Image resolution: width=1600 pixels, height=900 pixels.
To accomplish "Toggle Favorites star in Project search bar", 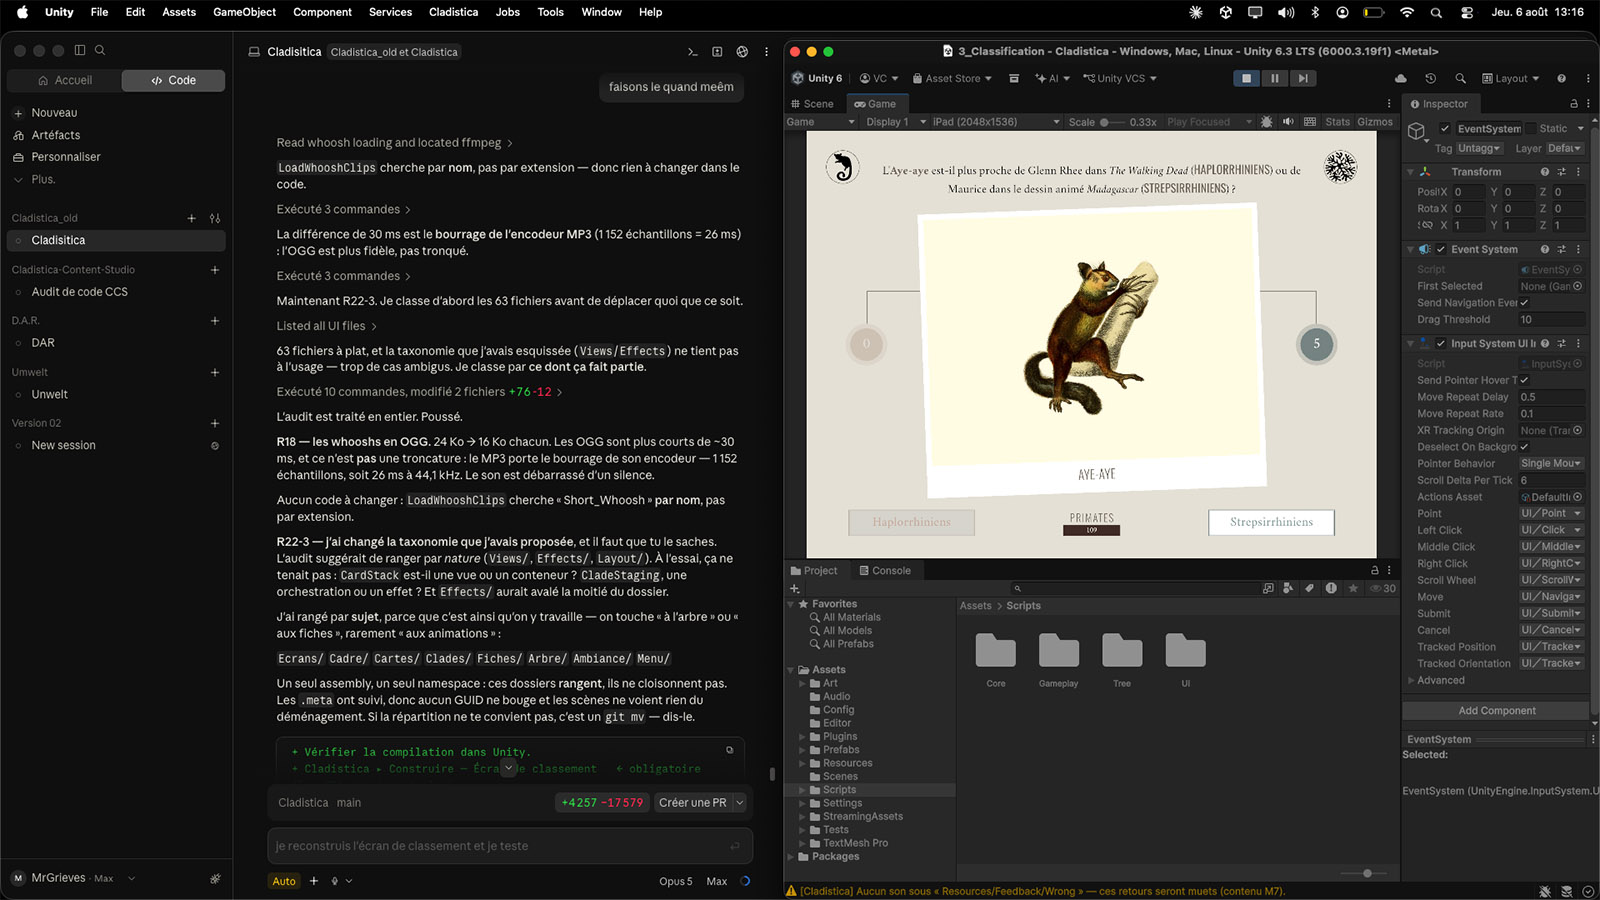I will (x=1353, y=588).
